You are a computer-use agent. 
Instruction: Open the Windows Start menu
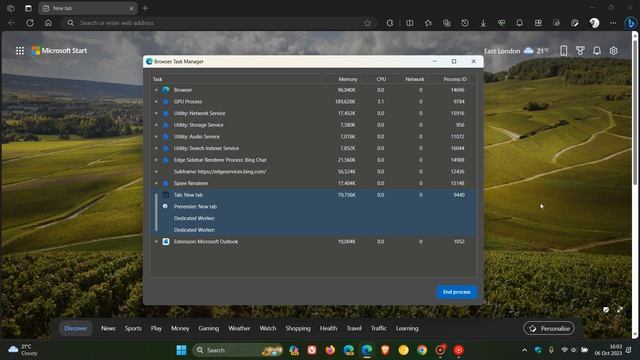pos(181,350)
